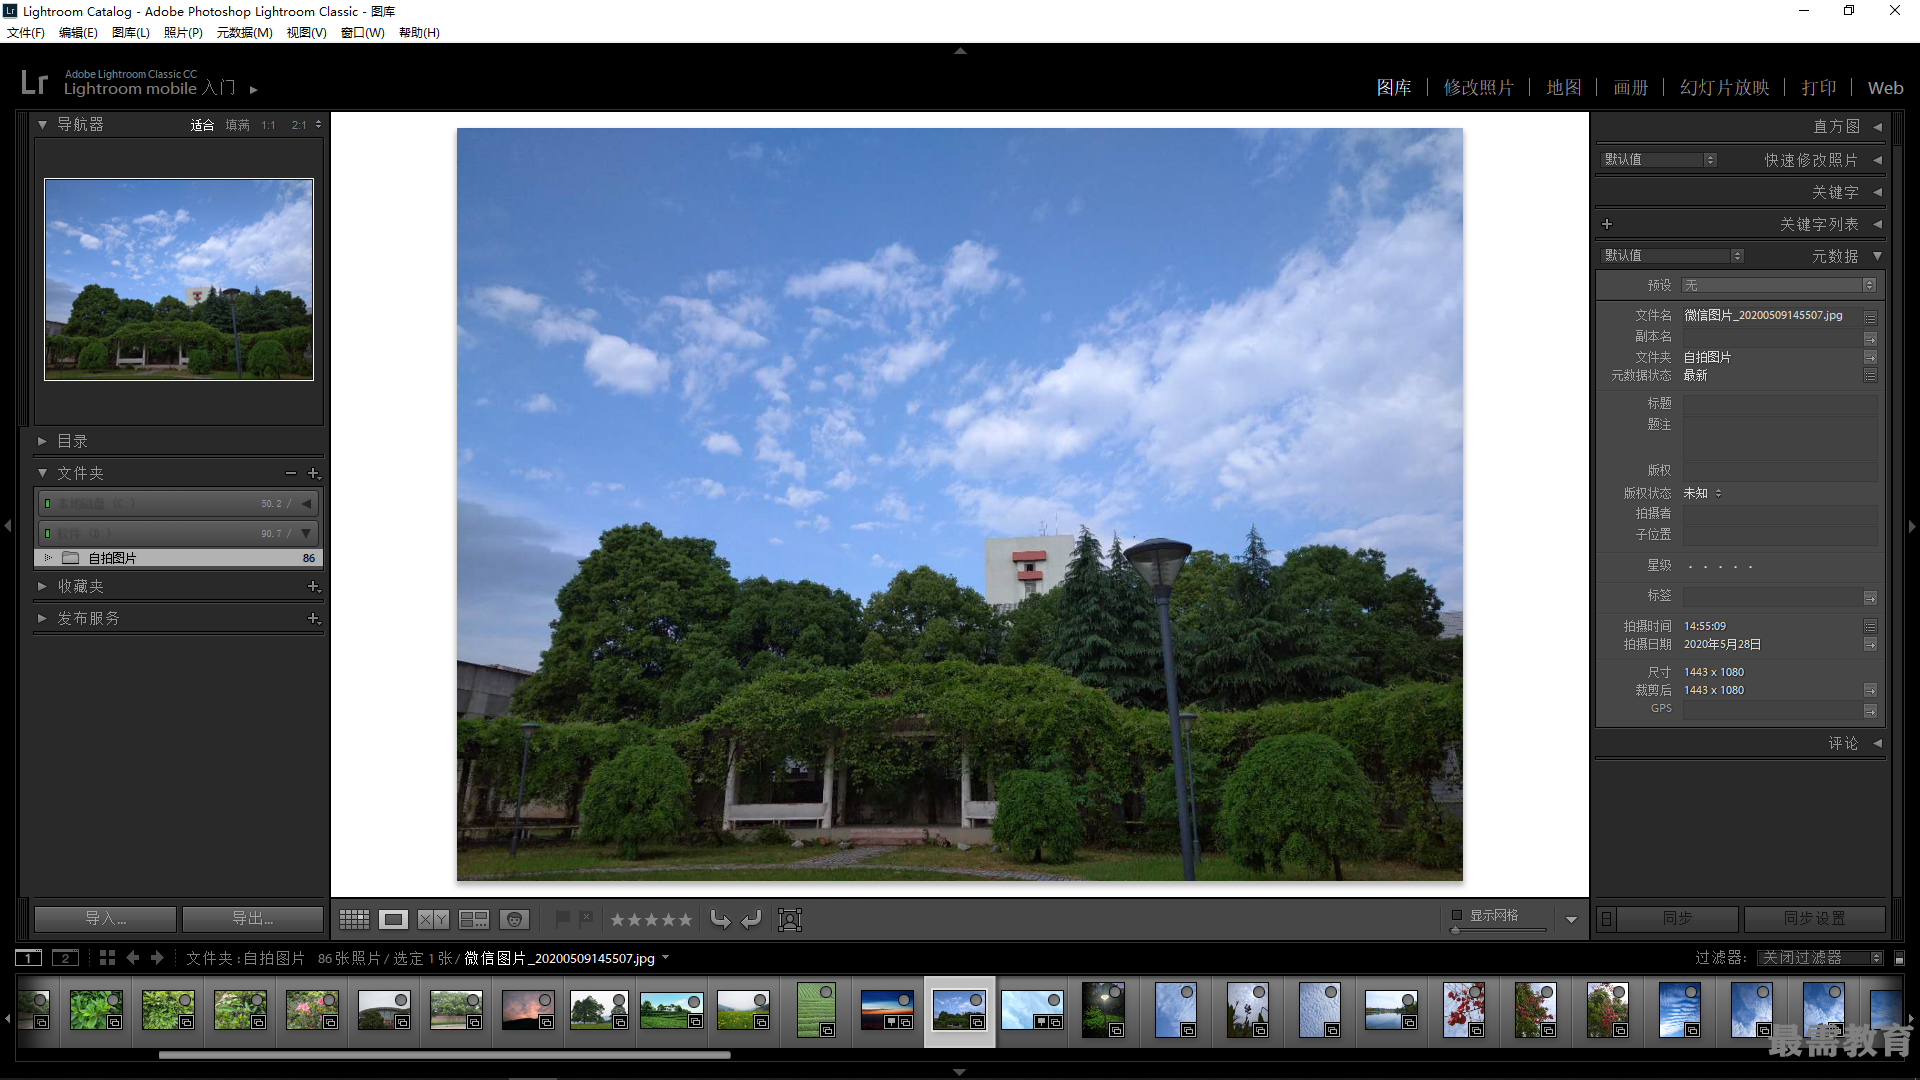Hide the right panel group arrow

[x=1912, y=526]
